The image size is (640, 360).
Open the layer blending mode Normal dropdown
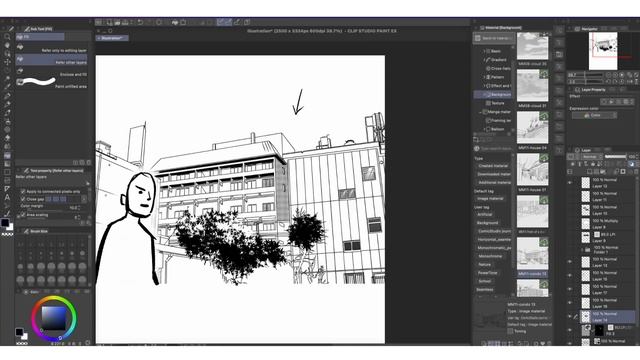point(592,157)
